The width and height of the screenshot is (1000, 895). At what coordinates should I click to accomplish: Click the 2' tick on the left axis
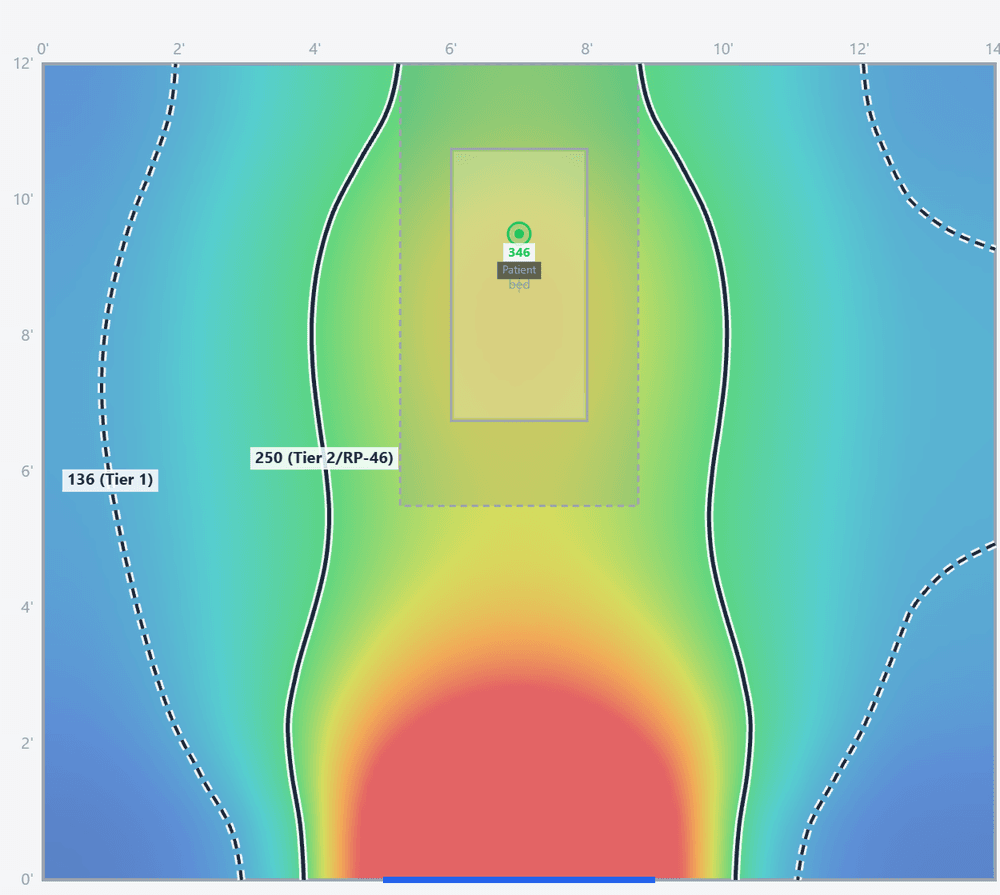(27, 744)
